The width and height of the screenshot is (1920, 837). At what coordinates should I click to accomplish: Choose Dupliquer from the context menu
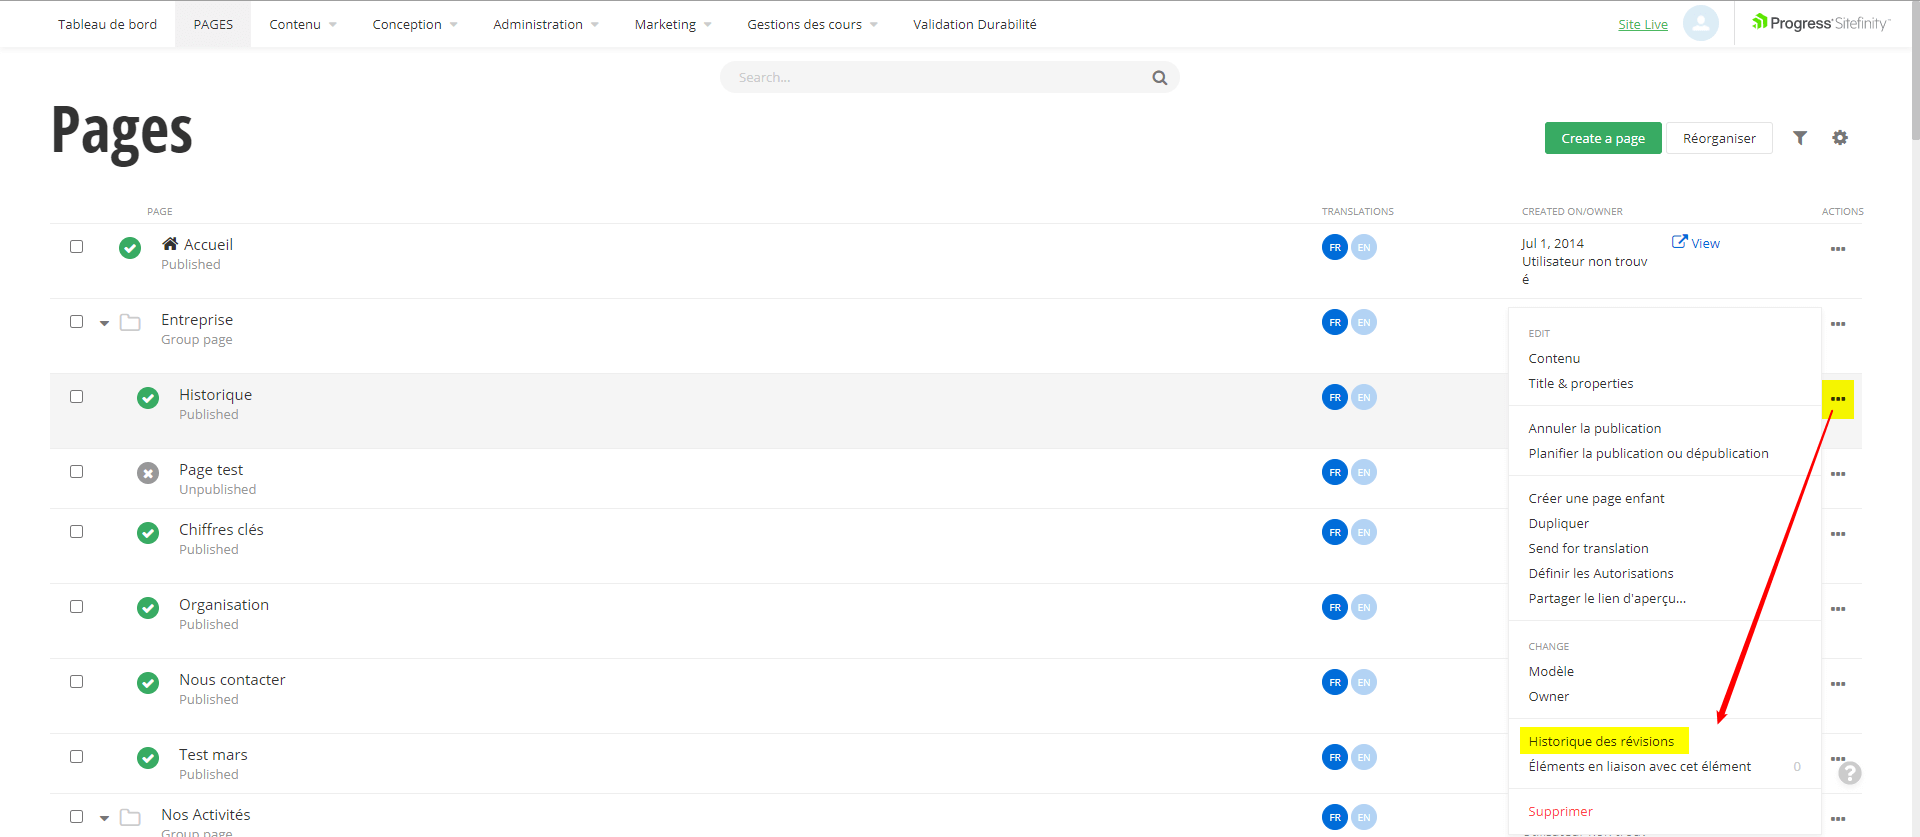click(1558, 523)
